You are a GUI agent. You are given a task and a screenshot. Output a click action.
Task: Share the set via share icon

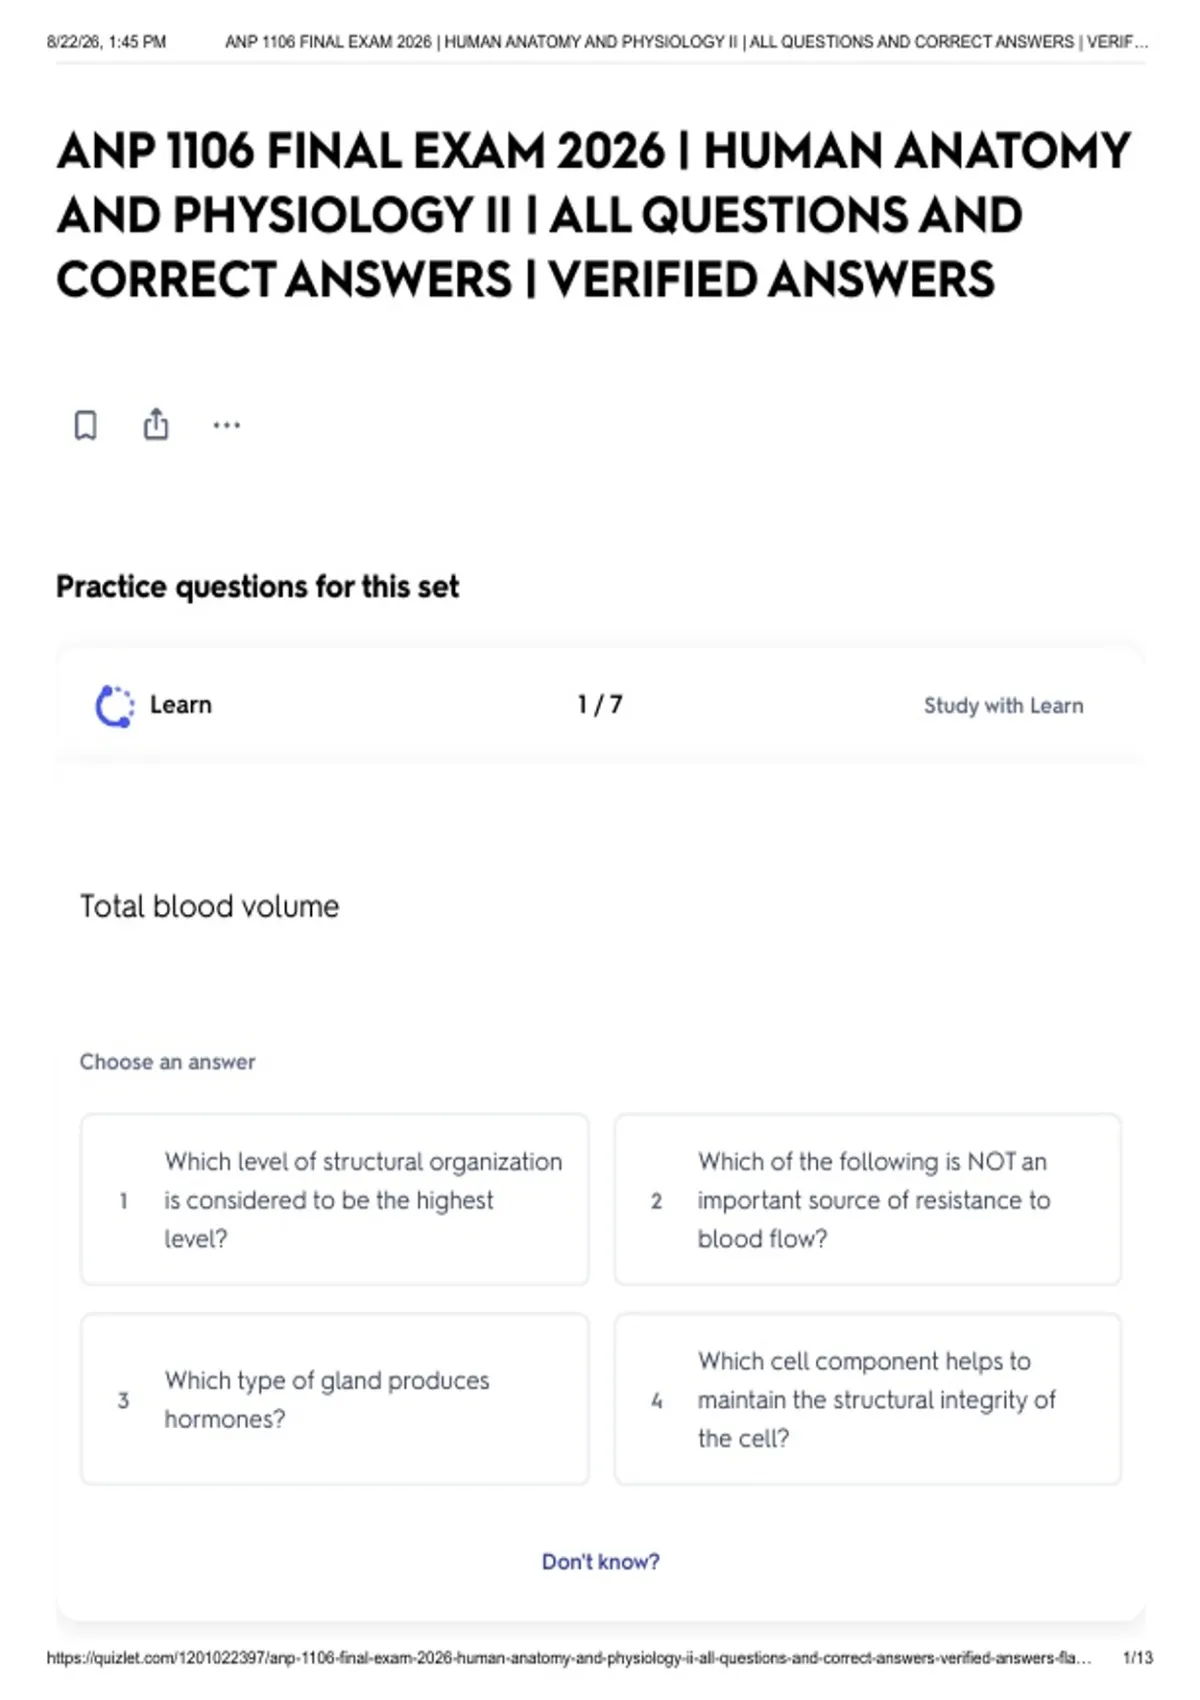(x=156, y=424)
